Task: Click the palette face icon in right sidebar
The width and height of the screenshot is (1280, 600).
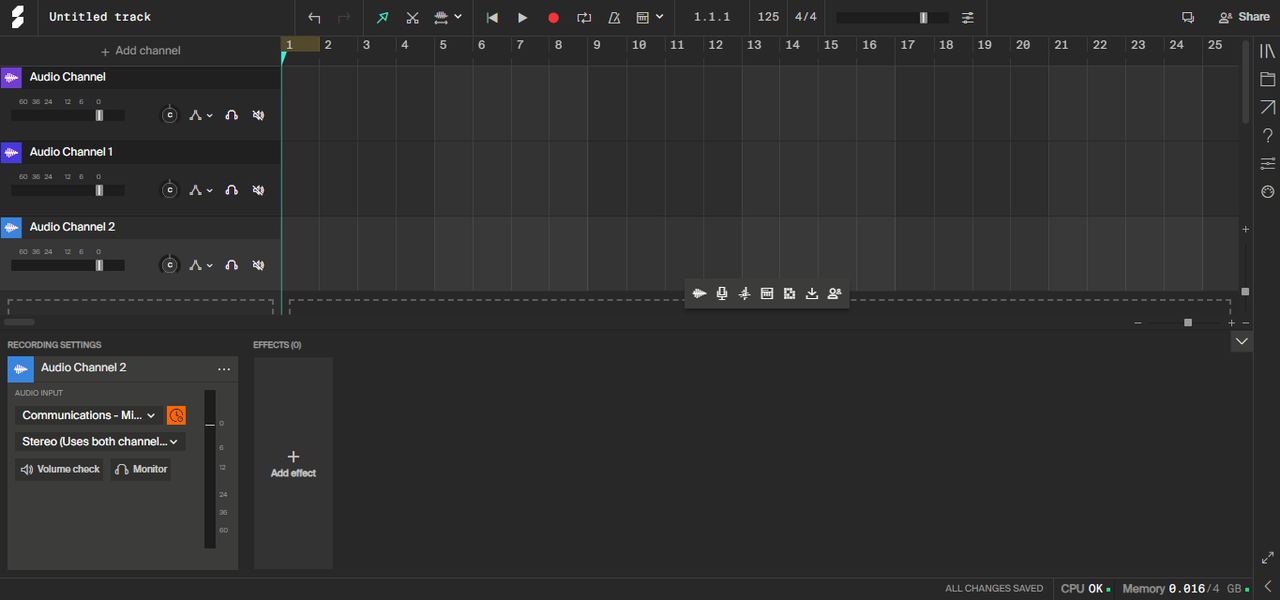Action: coord(1267,191)
